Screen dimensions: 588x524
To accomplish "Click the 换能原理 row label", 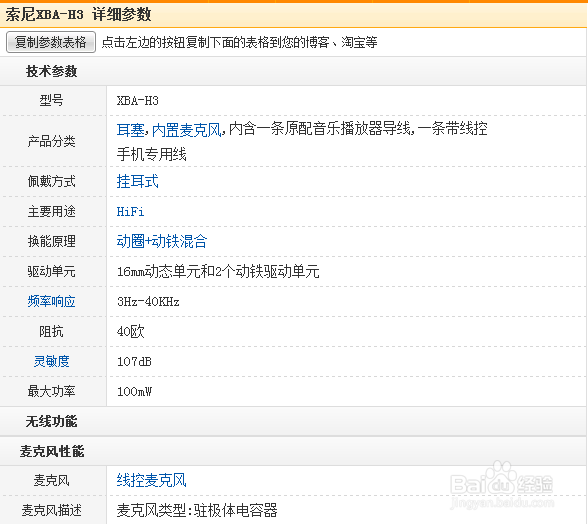I will click(x=51, y=241).
